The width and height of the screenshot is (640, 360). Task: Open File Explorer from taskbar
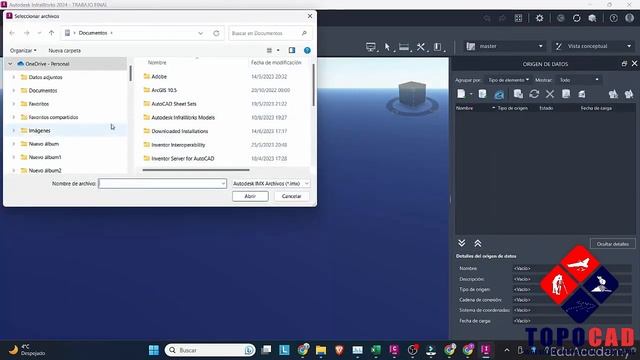(x=321, y=350)
